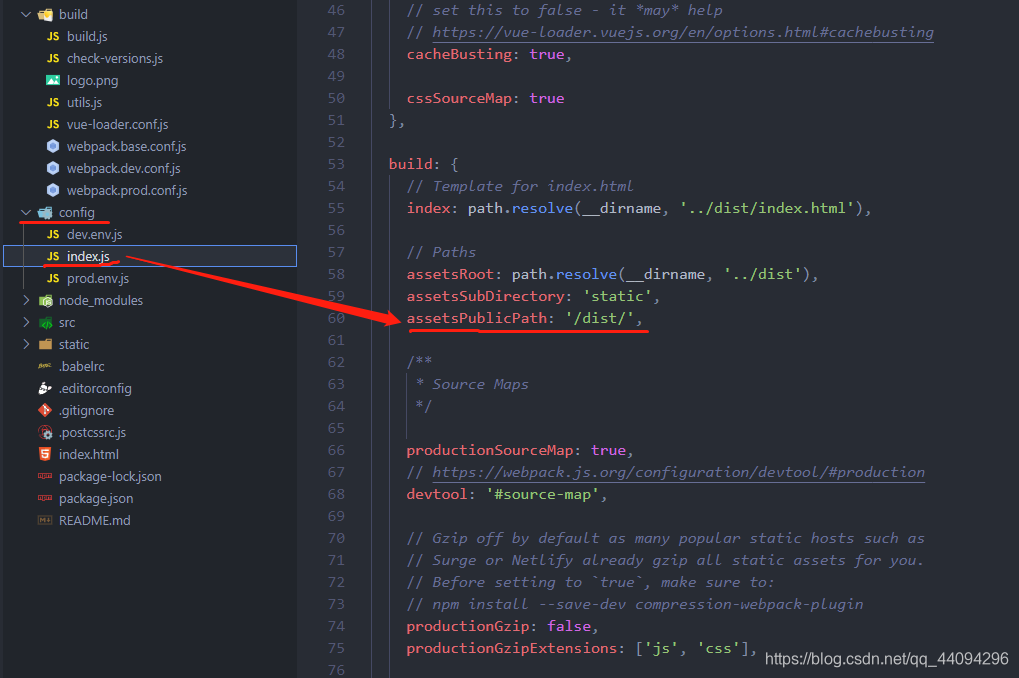The height and width of the screenshot is (678, 1019).
Task: Click the config folder icon
Action: [45, 213]
